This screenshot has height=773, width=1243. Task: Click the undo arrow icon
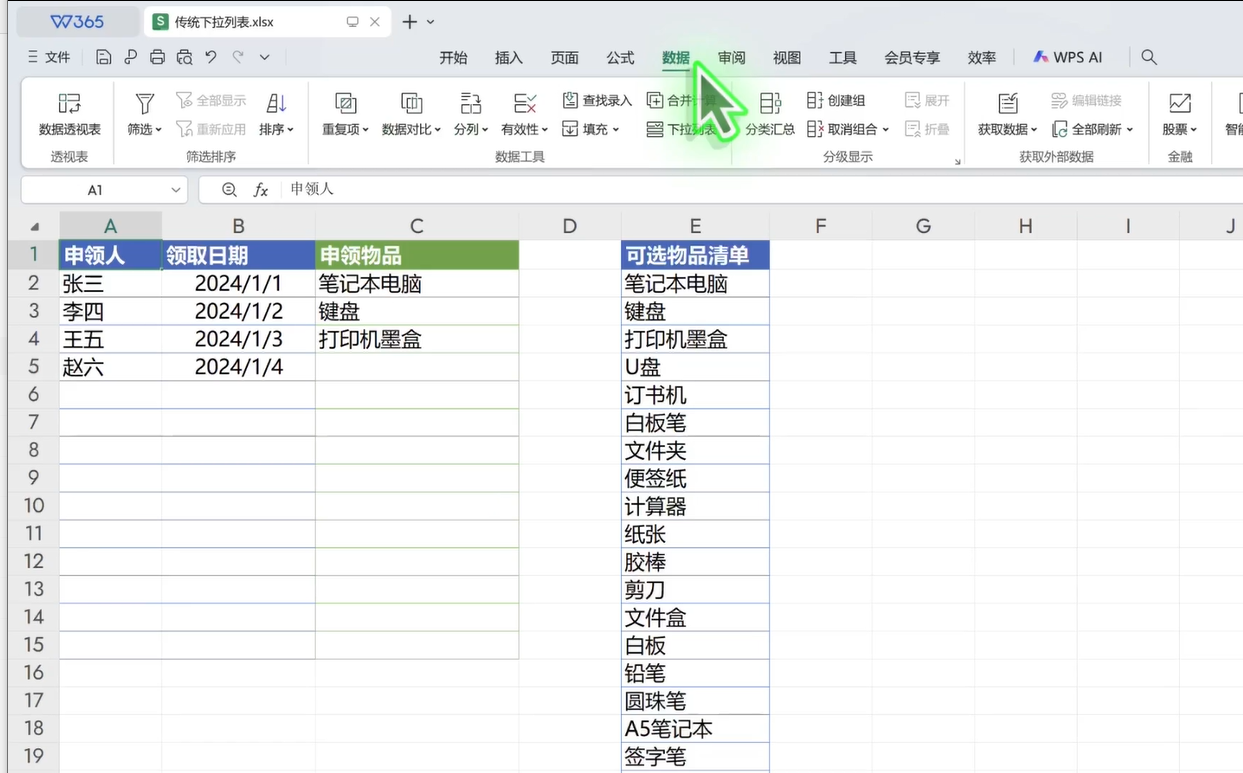(211, 57)
